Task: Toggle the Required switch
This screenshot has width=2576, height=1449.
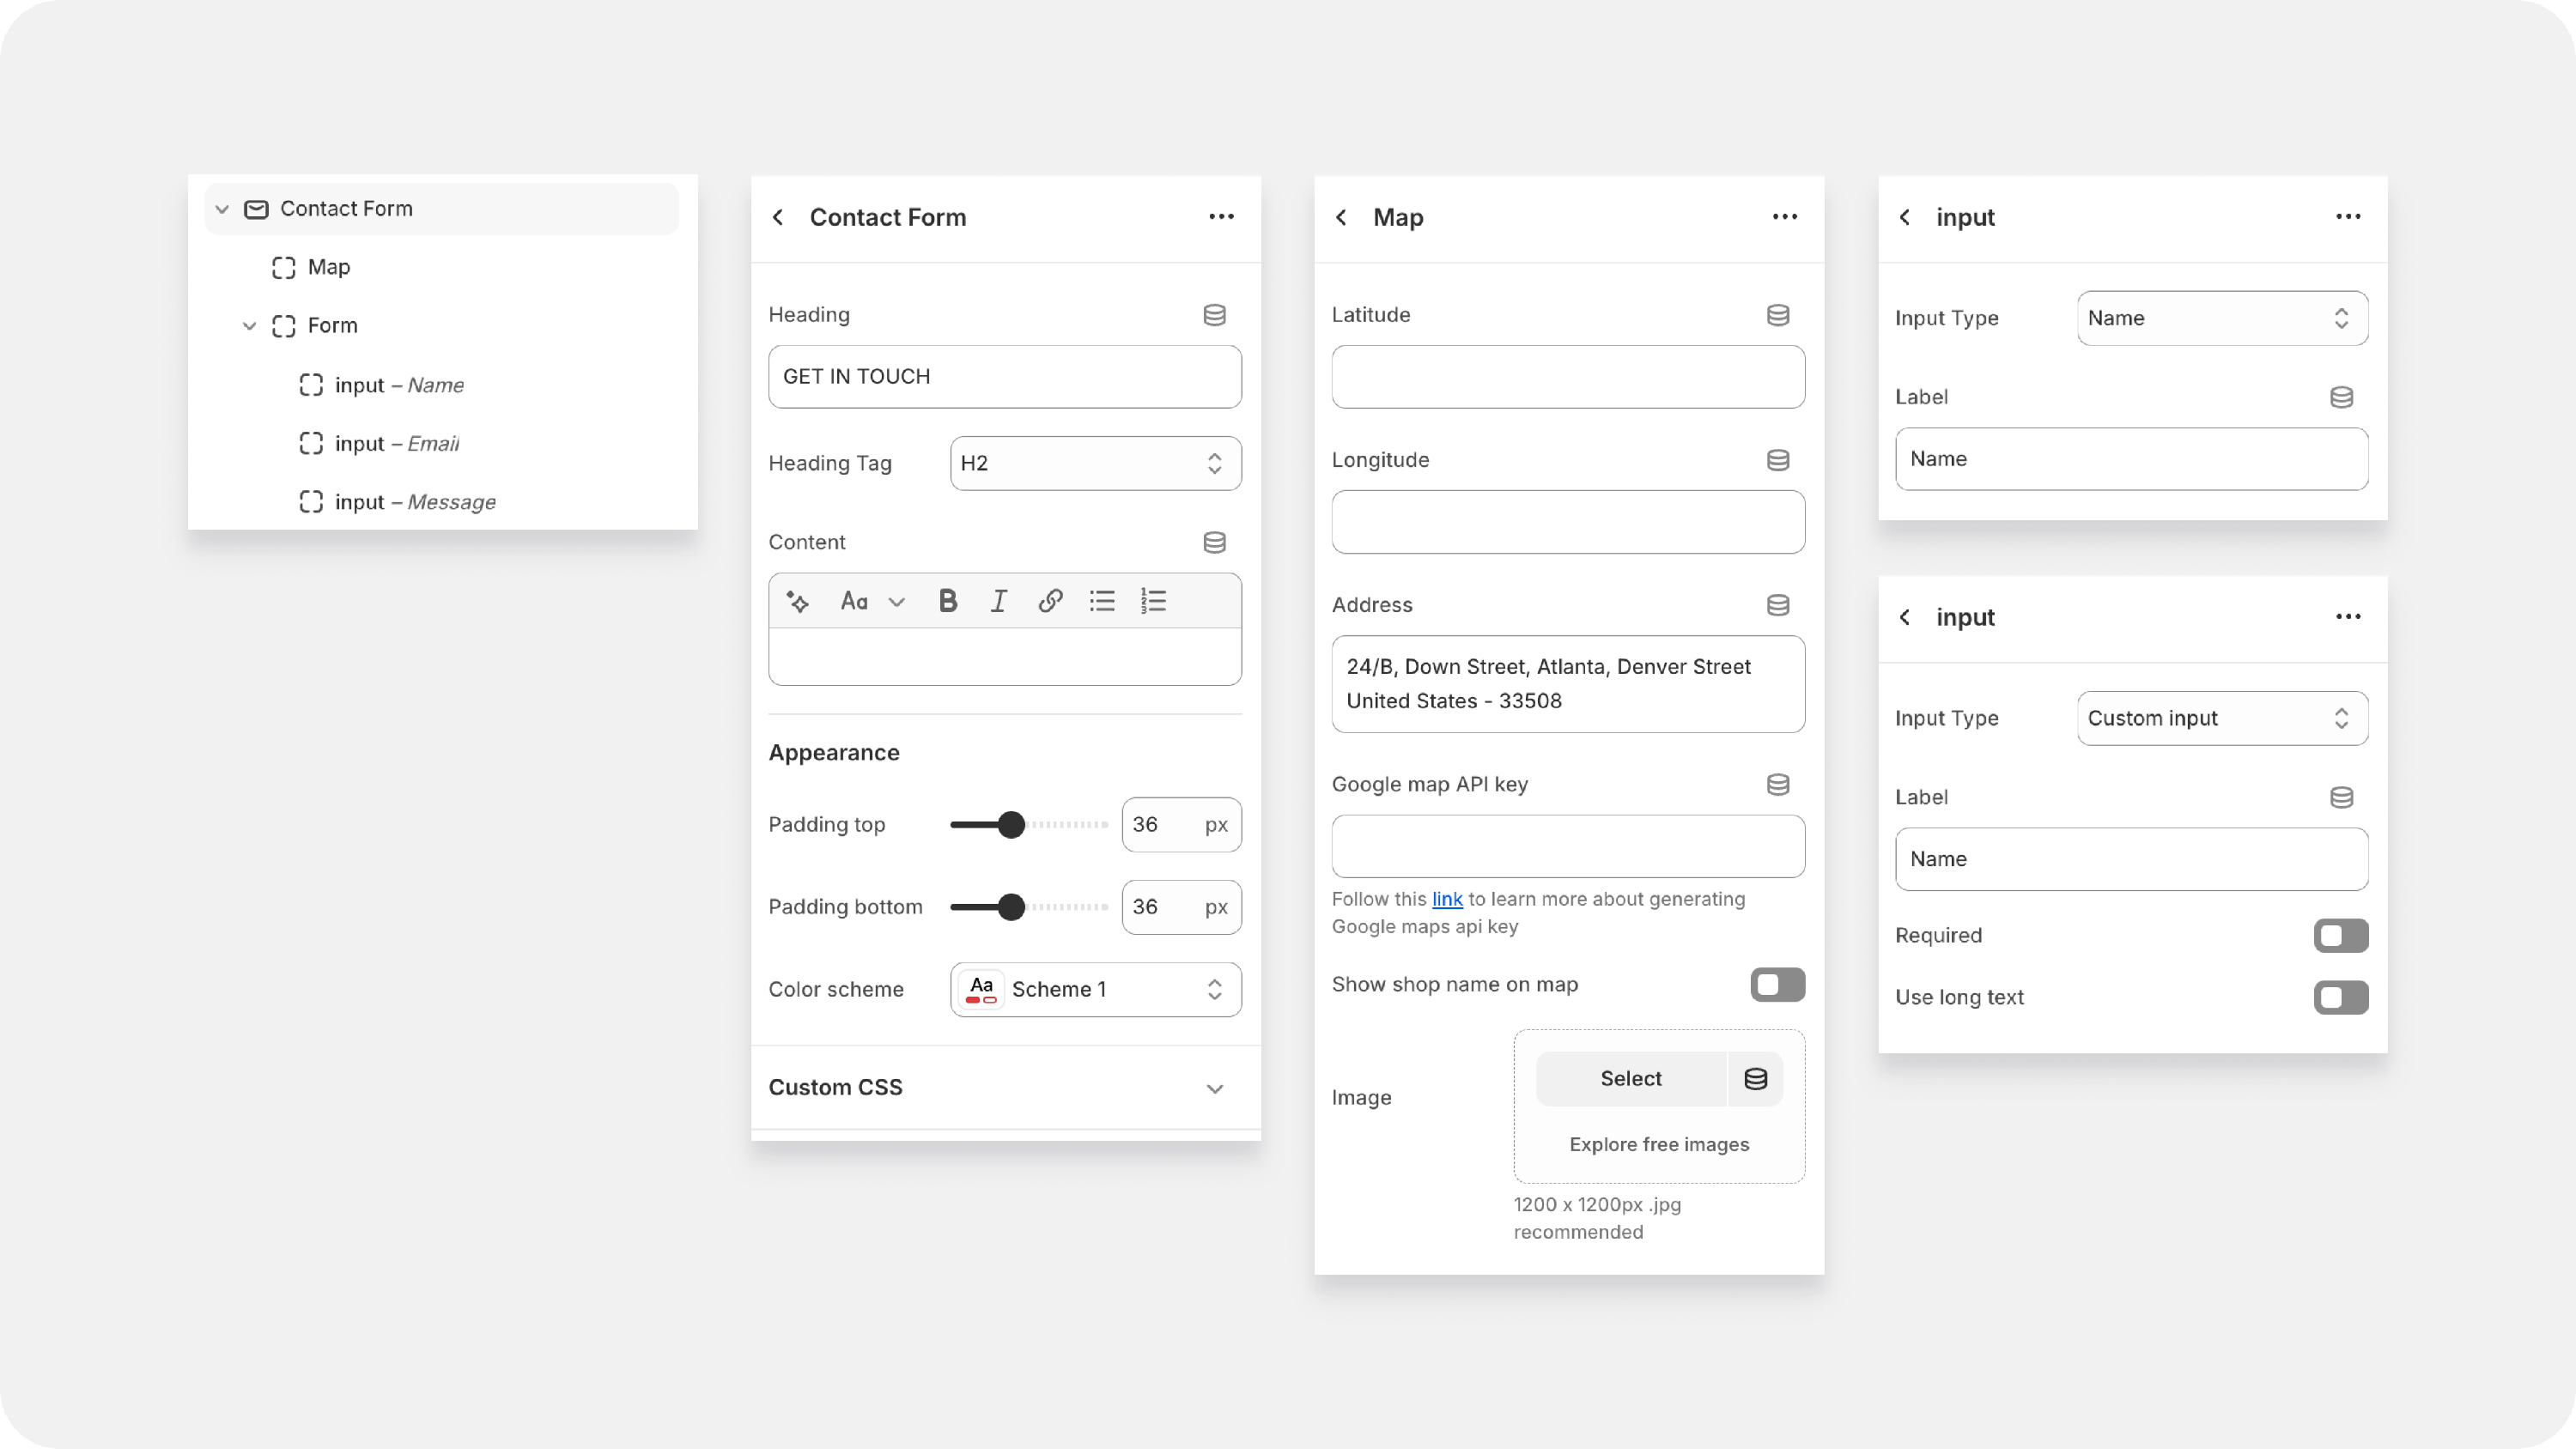Action: (x=2341, y=935)
